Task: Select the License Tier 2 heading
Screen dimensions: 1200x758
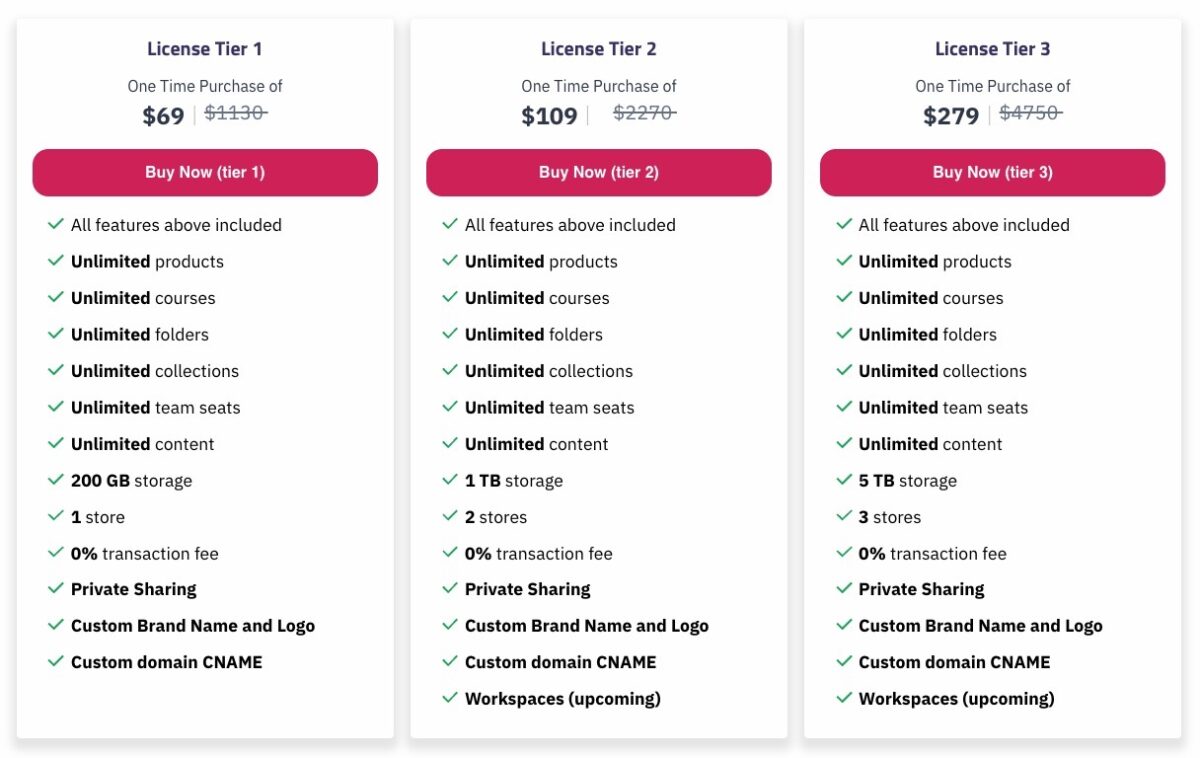Action: (x=599, y=49)
